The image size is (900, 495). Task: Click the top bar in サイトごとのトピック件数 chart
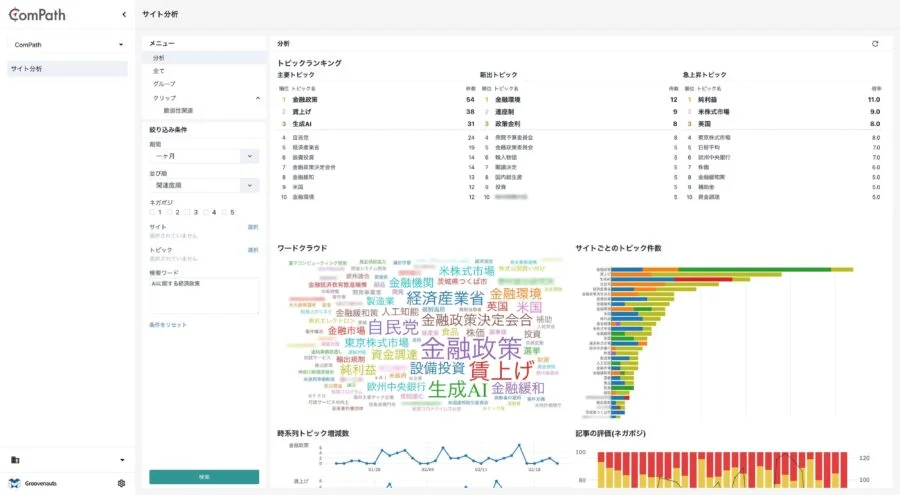[732, 269]
